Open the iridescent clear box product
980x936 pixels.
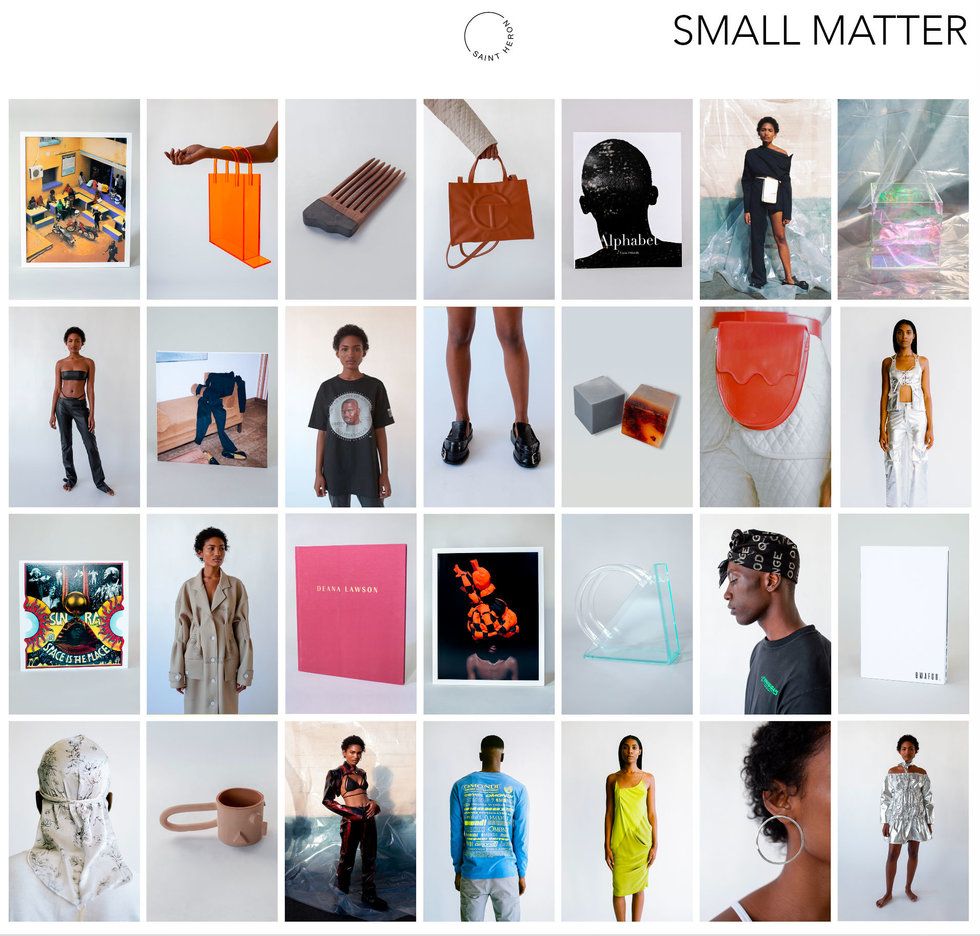(x=903, y=199)
